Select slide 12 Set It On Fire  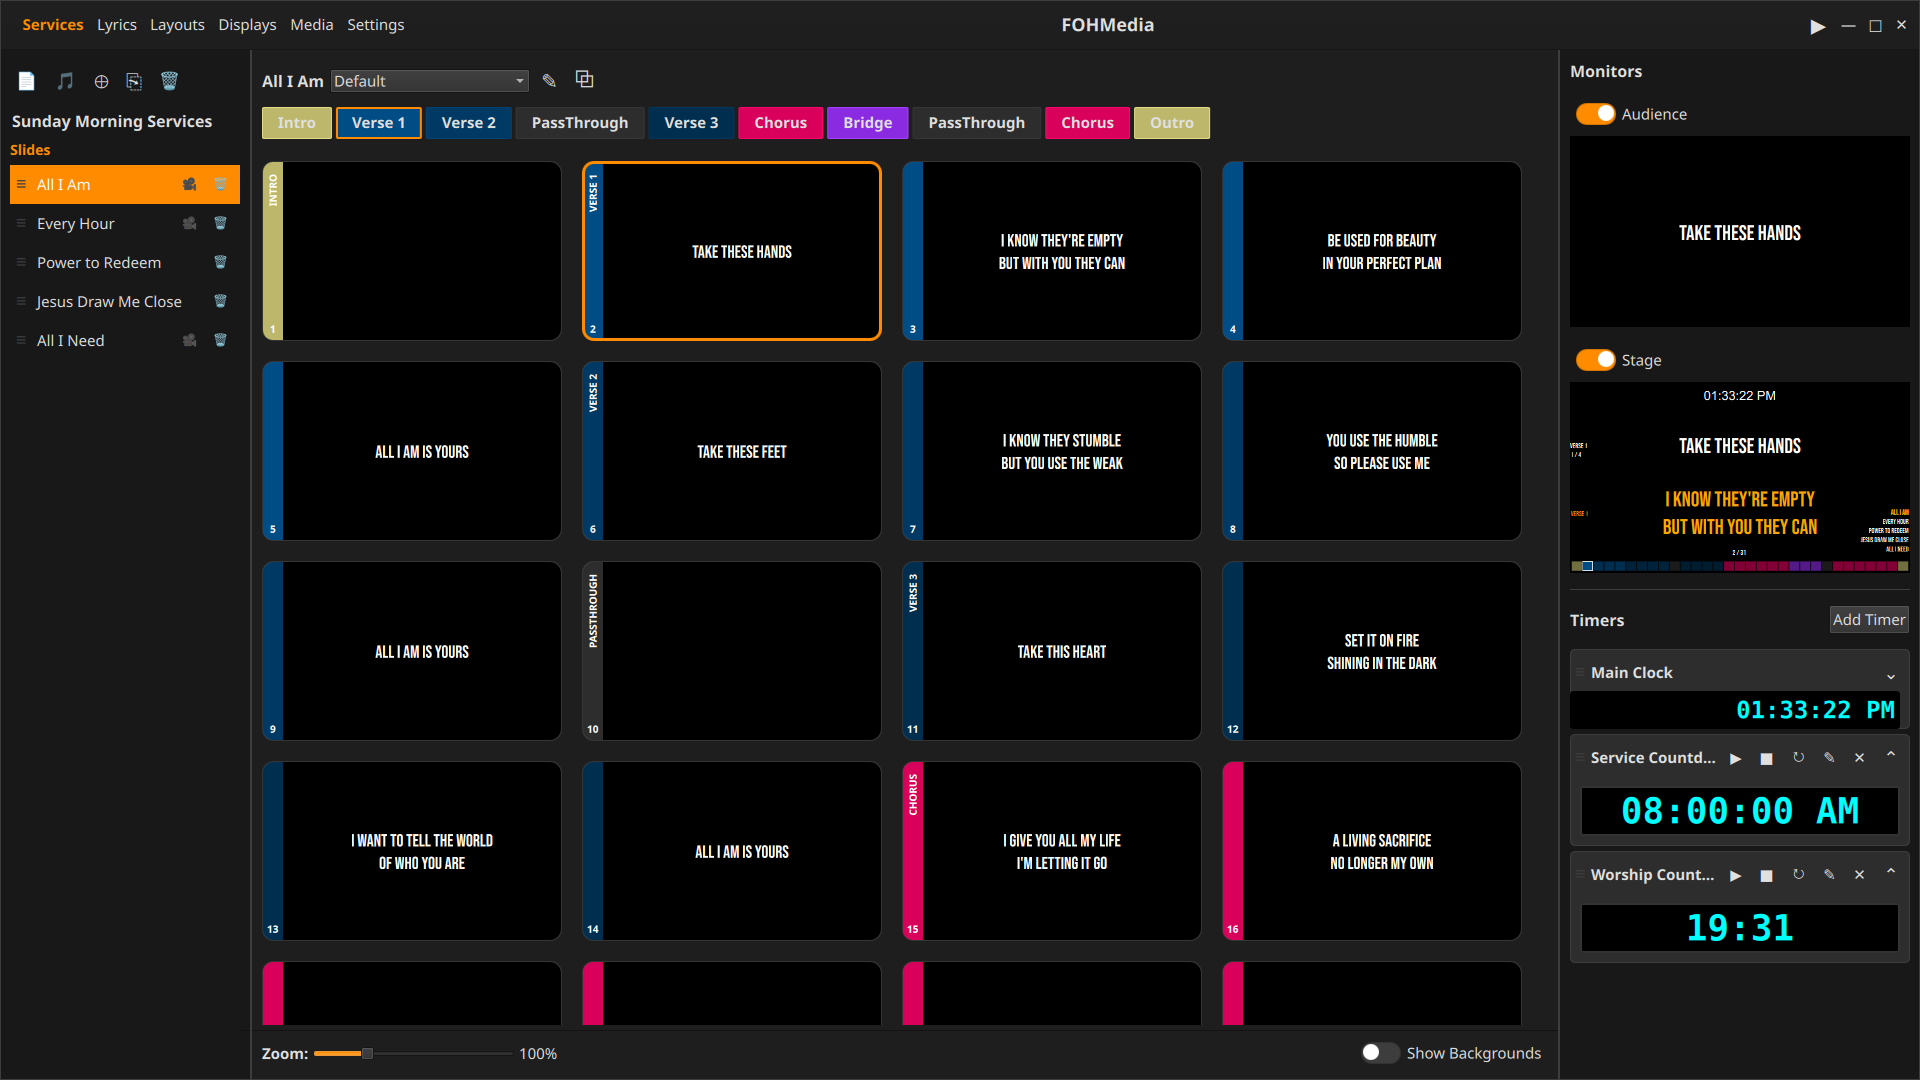[1371, 651]
